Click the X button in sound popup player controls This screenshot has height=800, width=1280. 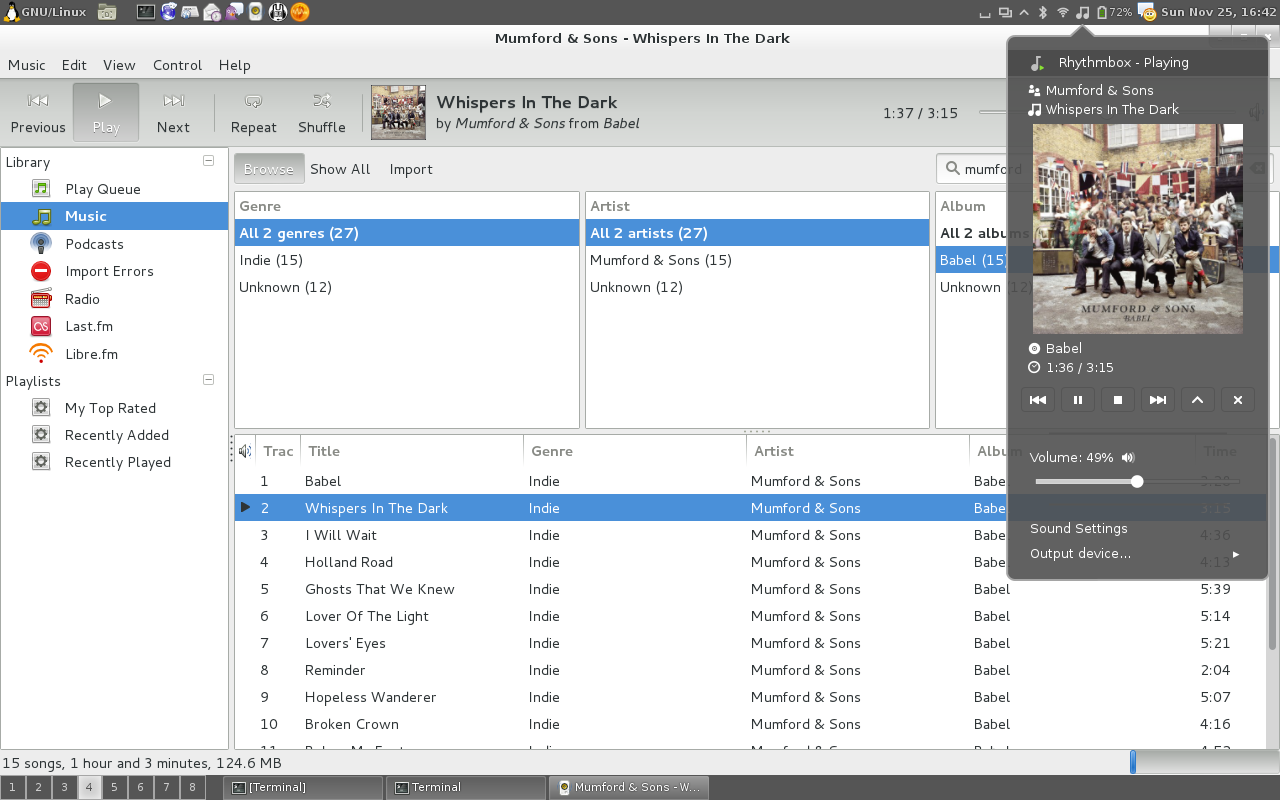(1238, 400)
